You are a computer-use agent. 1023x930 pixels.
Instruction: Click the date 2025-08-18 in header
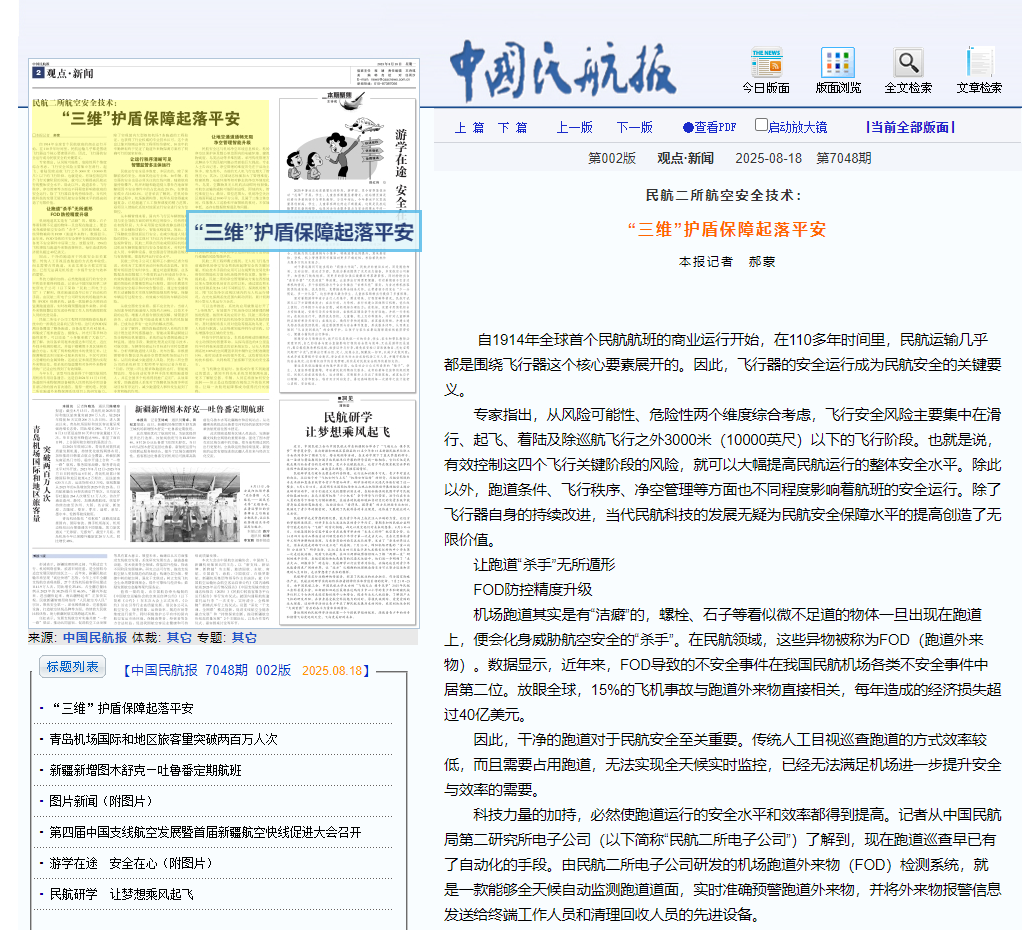click(769, 158)
